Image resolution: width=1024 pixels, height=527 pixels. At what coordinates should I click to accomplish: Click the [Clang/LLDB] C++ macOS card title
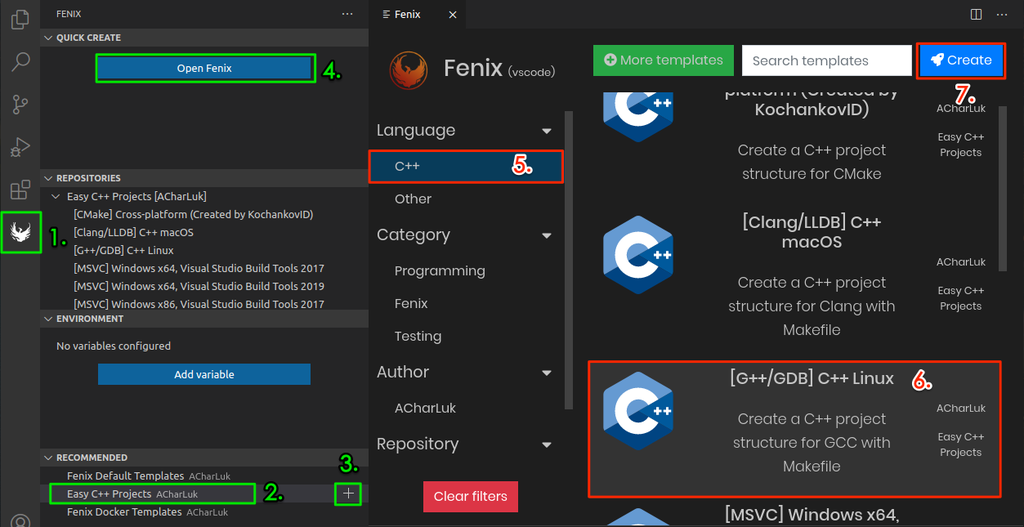pos(812,232)
